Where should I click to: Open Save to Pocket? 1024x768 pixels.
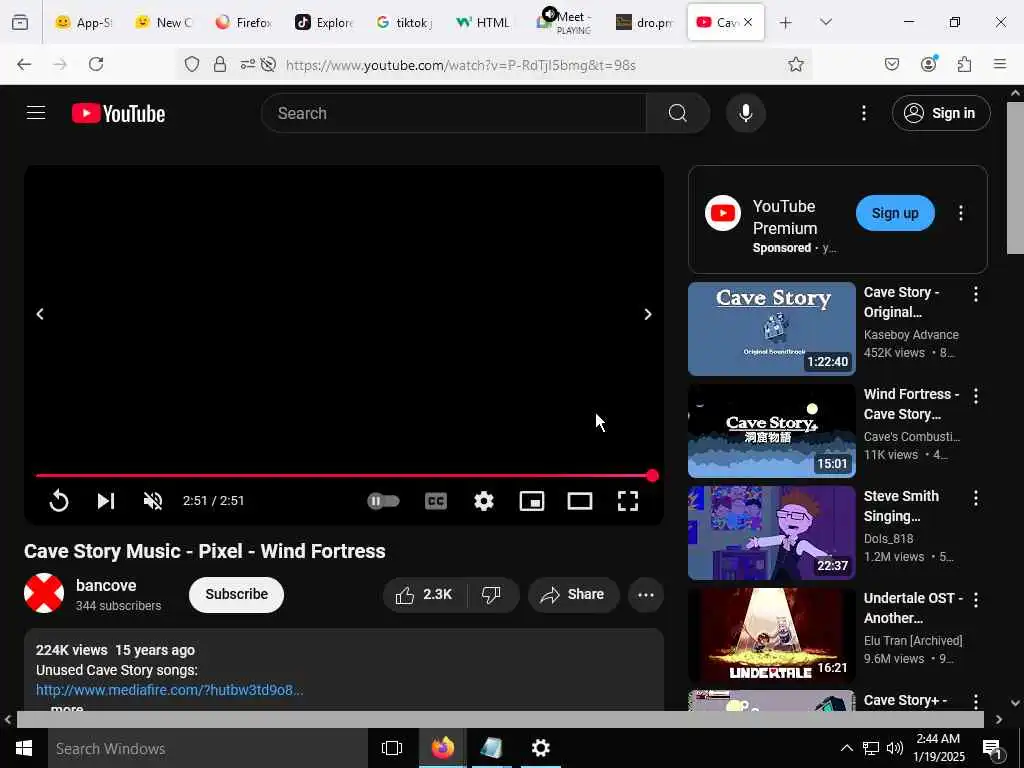click(x=891, y=64)
